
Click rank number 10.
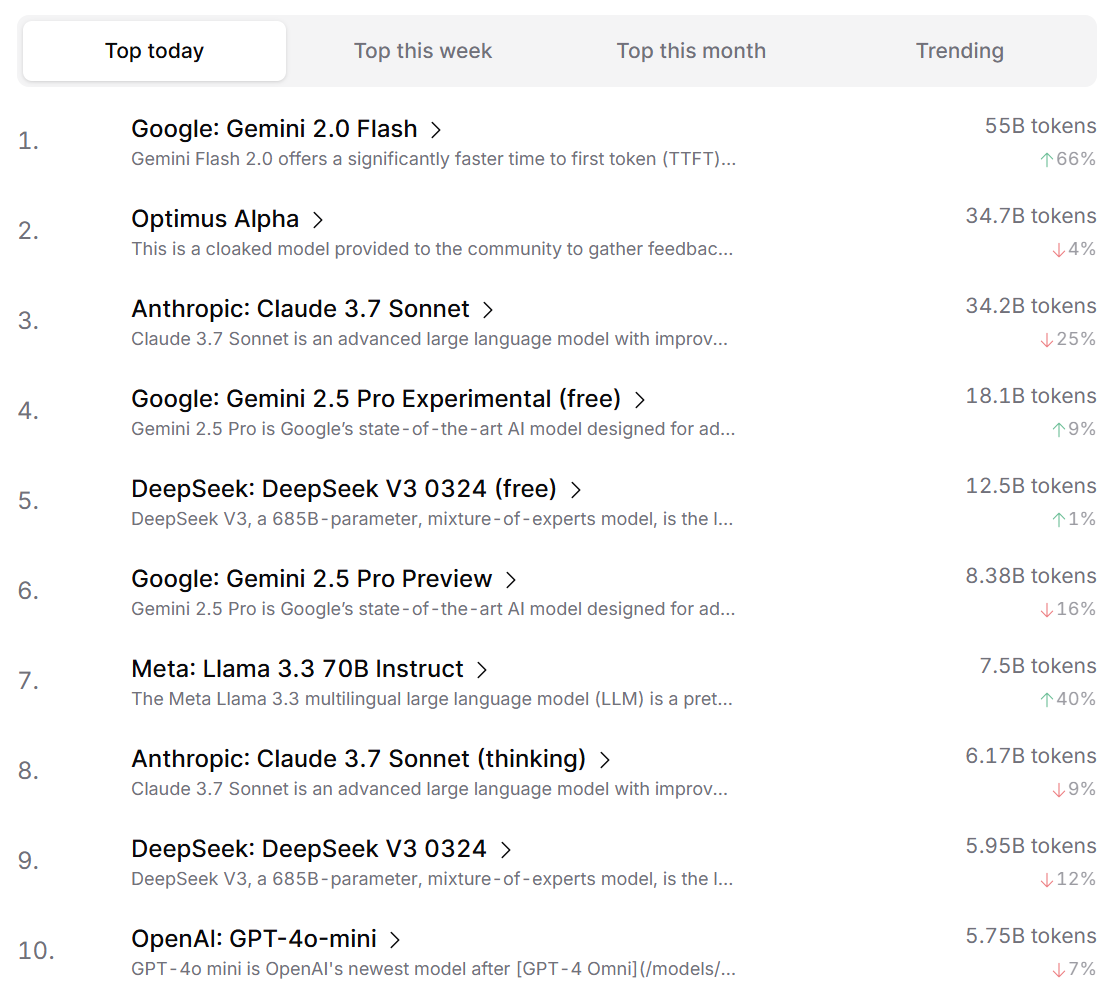36,951
